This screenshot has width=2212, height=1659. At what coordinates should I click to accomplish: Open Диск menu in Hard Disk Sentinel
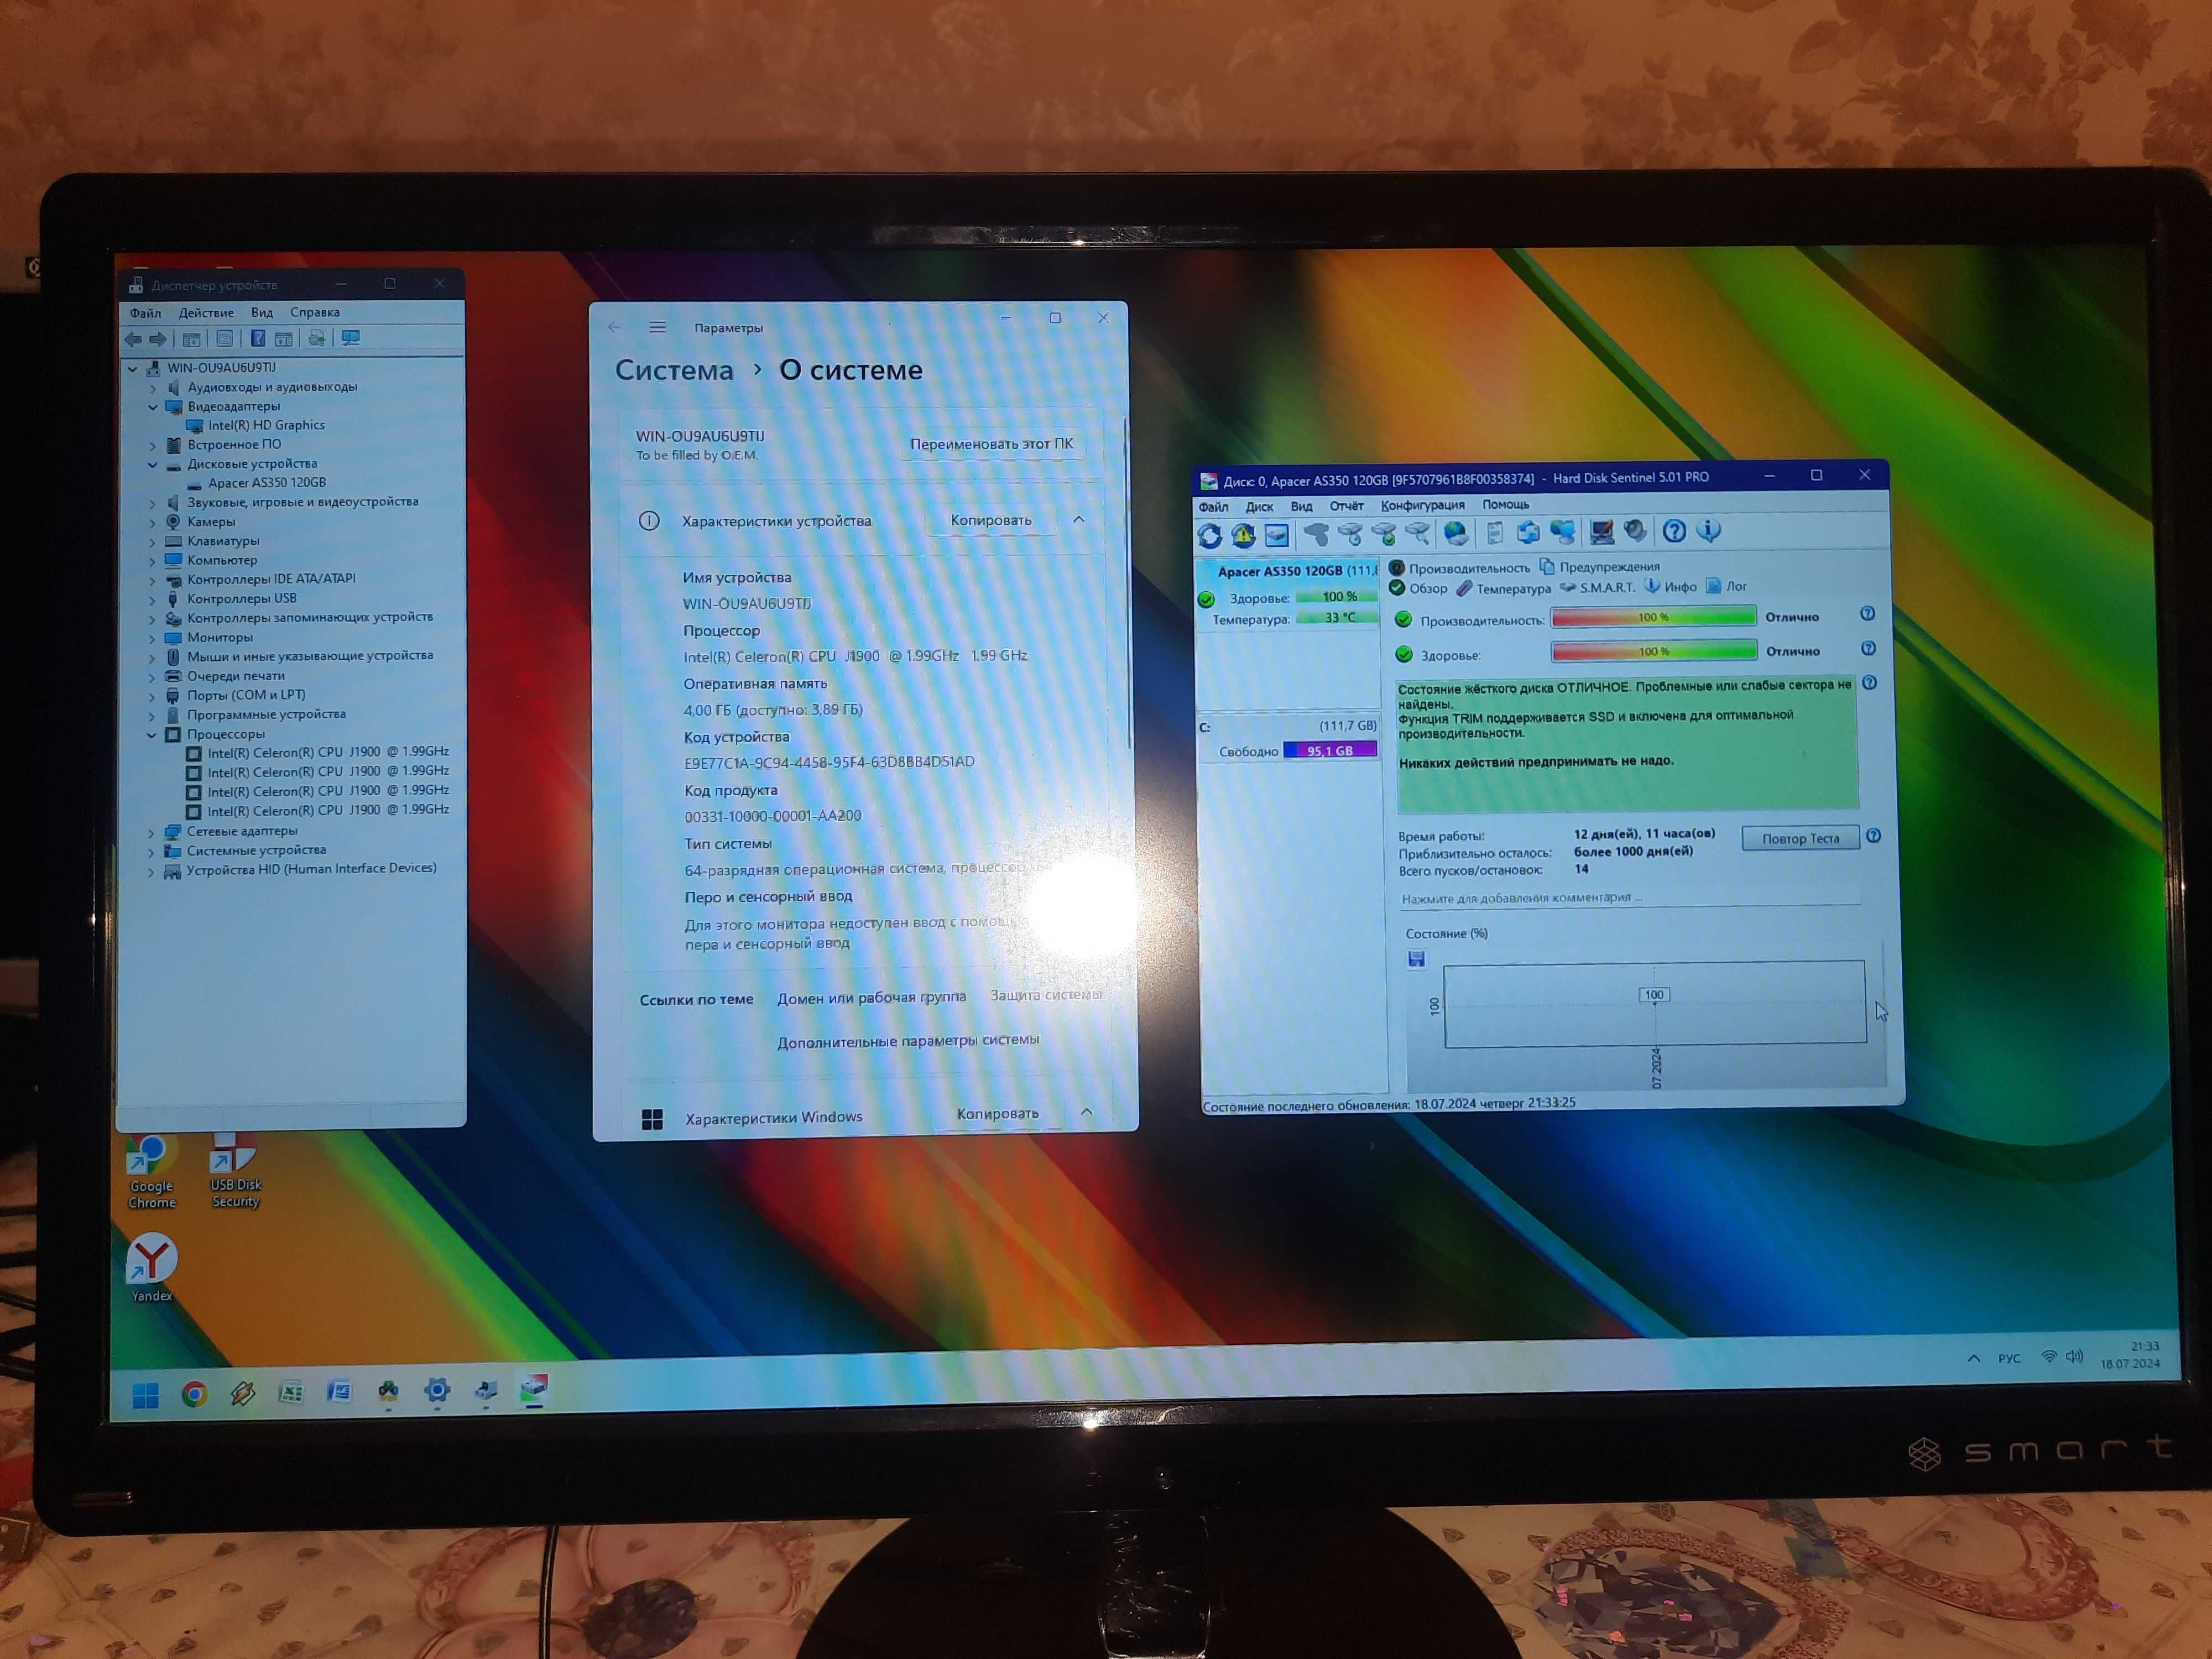tap(1259, 507)
